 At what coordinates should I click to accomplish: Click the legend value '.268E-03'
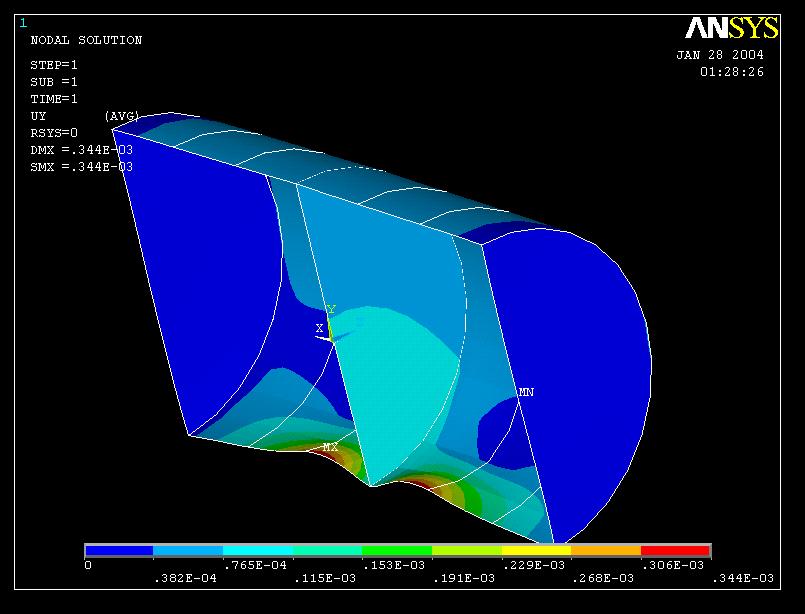pyautogui.click(x=603, y=578)
